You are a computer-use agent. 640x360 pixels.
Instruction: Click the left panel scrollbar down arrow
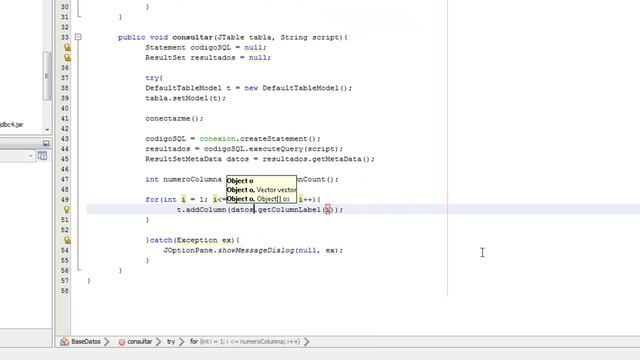[47, 130]
